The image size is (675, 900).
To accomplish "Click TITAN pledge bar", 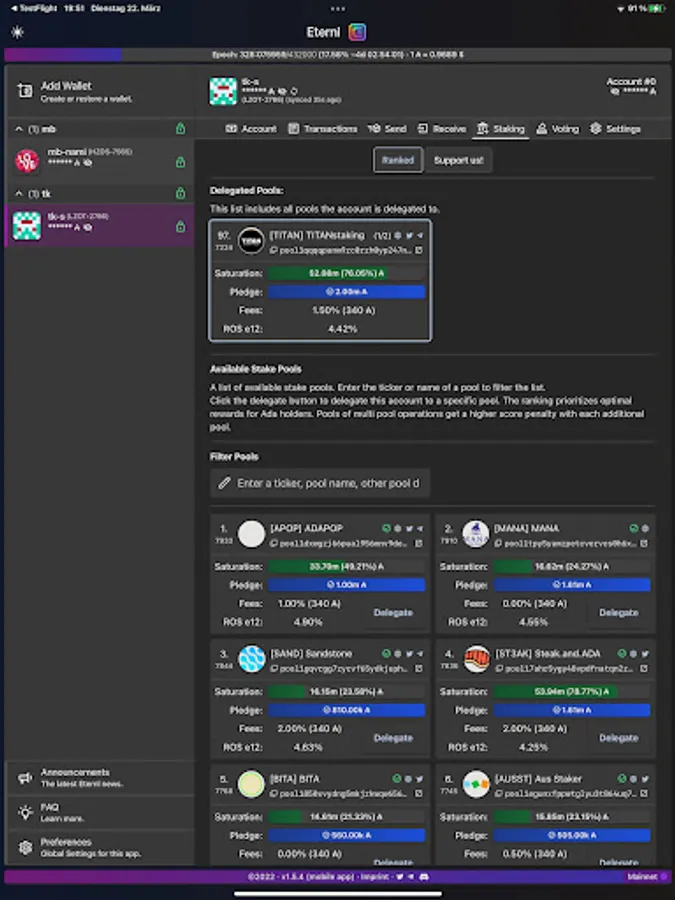I will [x=347, y=292].
